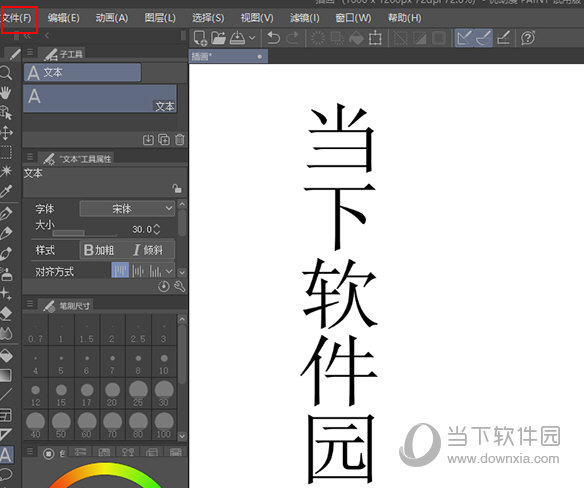Toggle the Bold (加粗) style

[99, 250]
